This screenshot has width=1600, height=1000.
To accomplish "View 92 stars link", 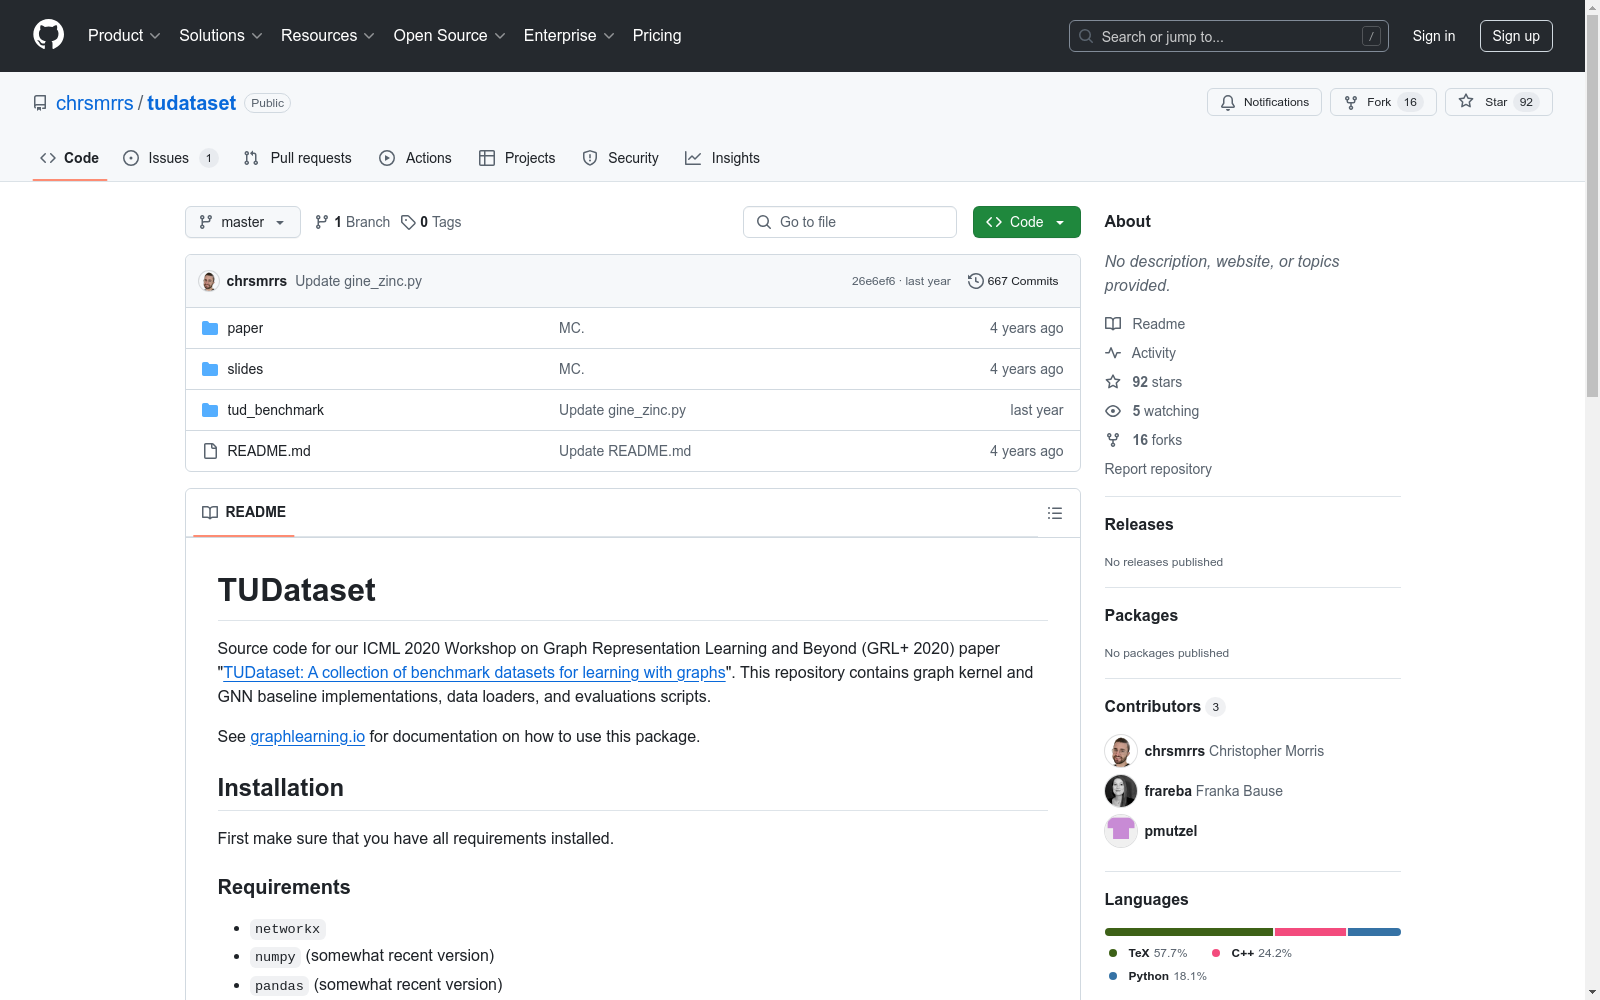I will point(1143,382).
